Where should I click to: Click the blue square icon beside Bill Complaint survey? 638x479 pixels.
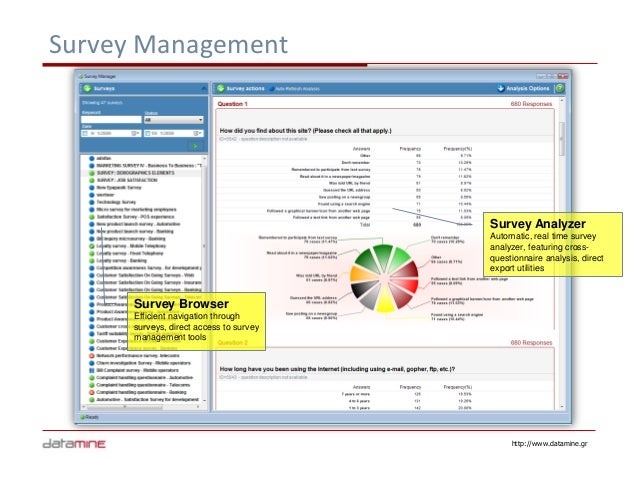tap(92, 370)
